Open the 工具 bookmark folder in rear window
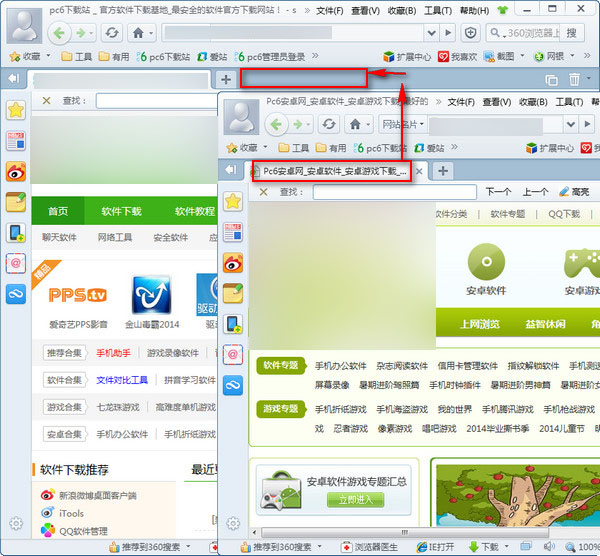600x556 pixels. pyautogui.click(x=77, y=57)
